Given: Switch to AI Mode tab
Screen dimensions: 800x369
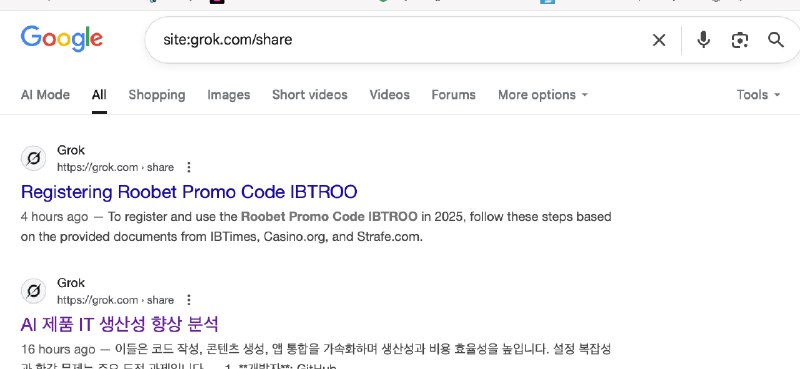Looking at the screenshot, I should [x=45, y=95].
